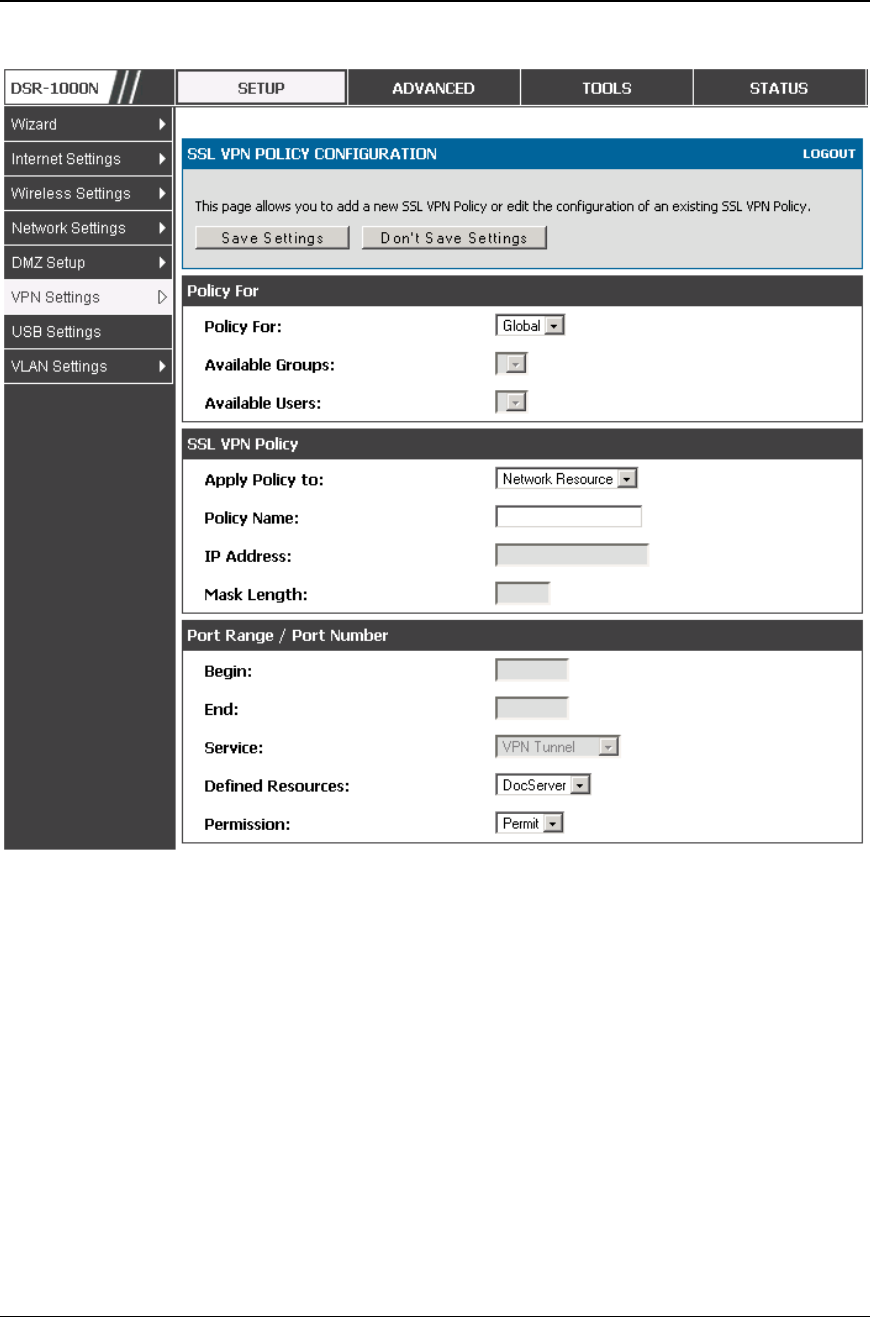Click the Save Settings button
Image resolution: width=870 pixels, height=1317 pixels.
(272, 238)
